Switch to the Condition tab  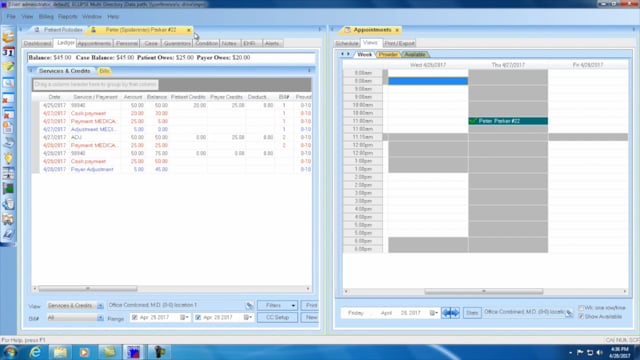click(207, 43)
